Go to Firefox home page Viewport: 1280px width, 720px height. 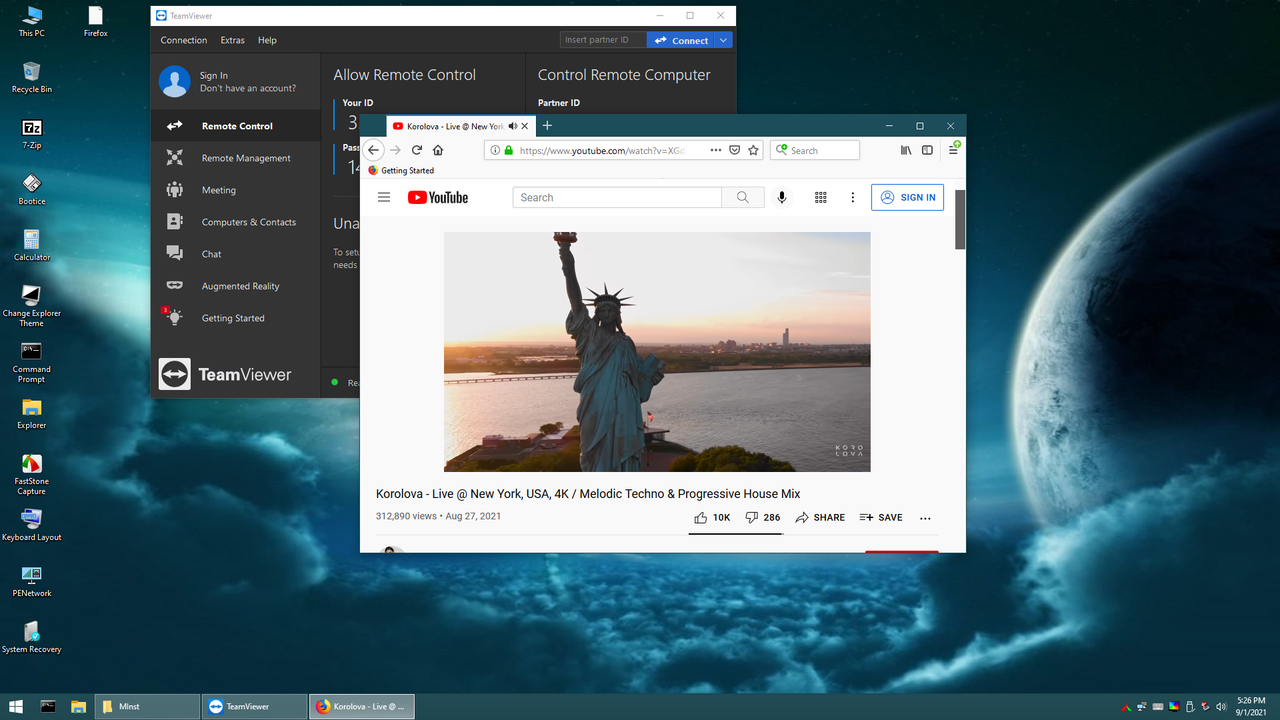pos(438,150)
